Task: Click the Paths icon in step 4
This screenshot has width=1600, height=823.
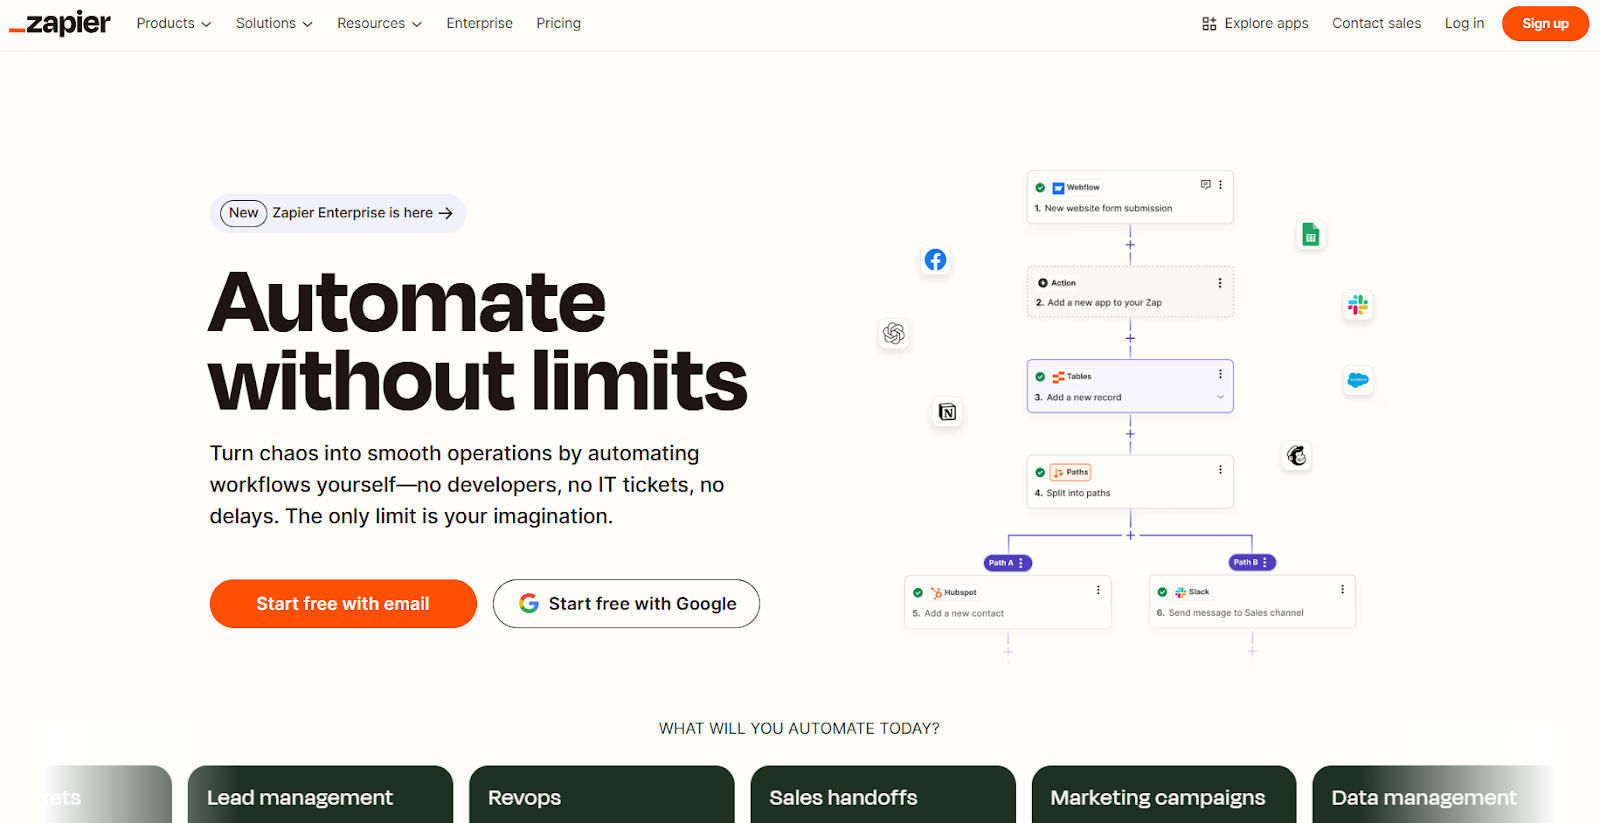Action: pyautogui.click(x=1058, y=472)
